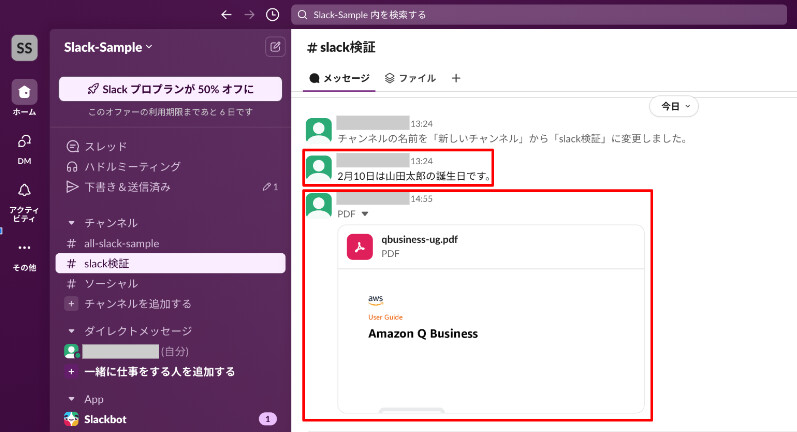Collapse the ダイレクトメッセージ section arrow

coord(72,331)
